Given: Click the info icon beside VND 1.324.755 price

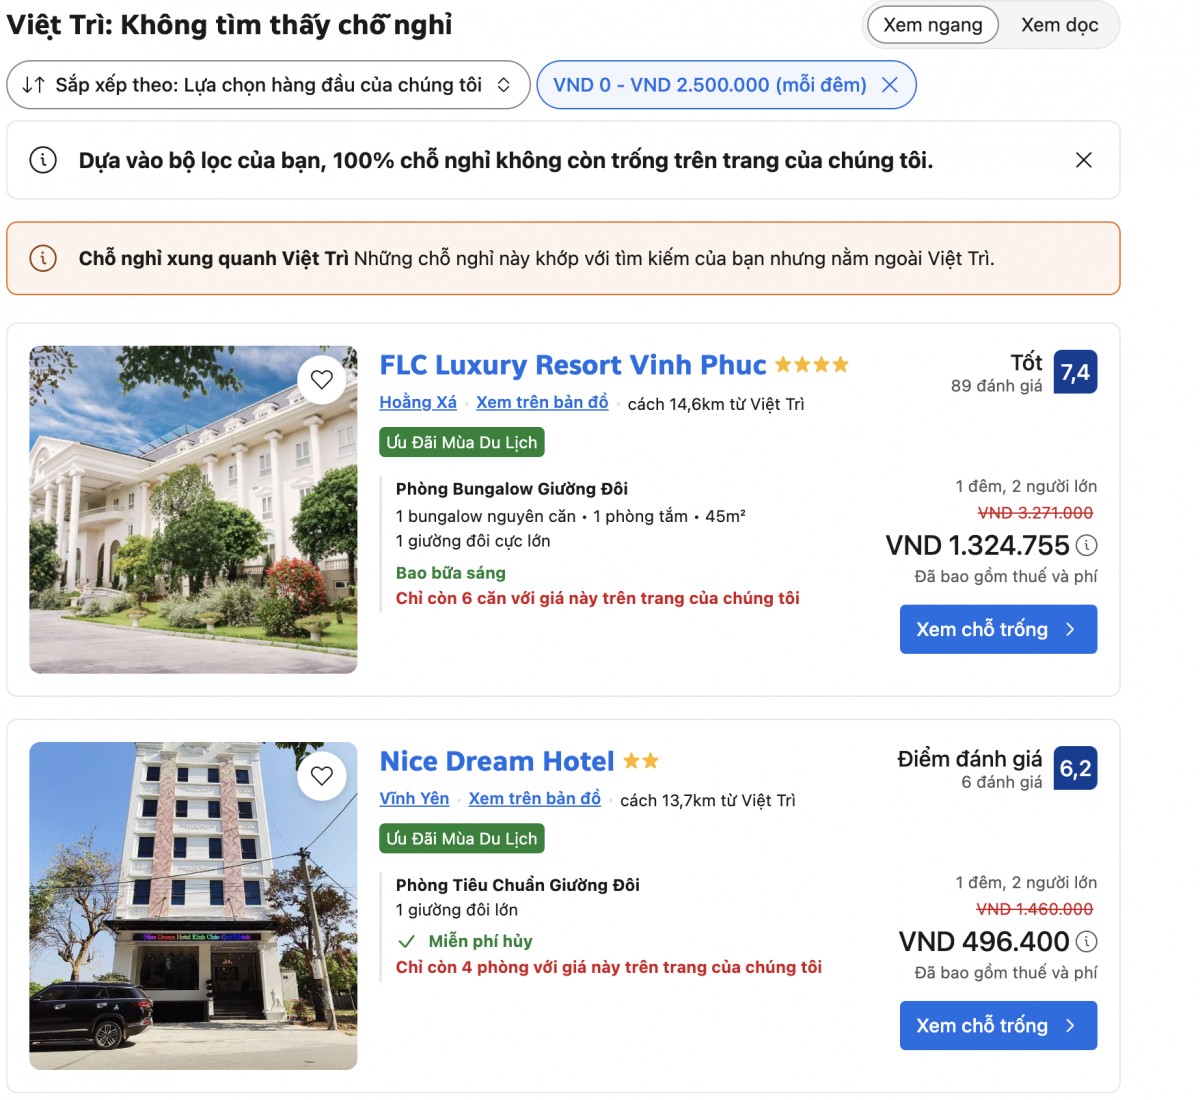Looking at the screenshot, I should 1088,546.
